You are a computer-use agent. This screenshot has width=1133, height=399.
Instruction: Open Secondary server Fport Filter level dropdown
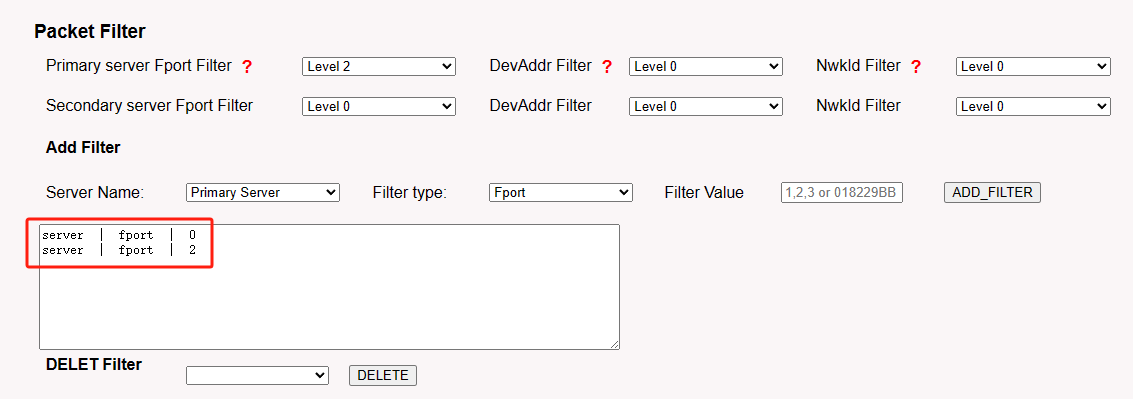(379, 106)
